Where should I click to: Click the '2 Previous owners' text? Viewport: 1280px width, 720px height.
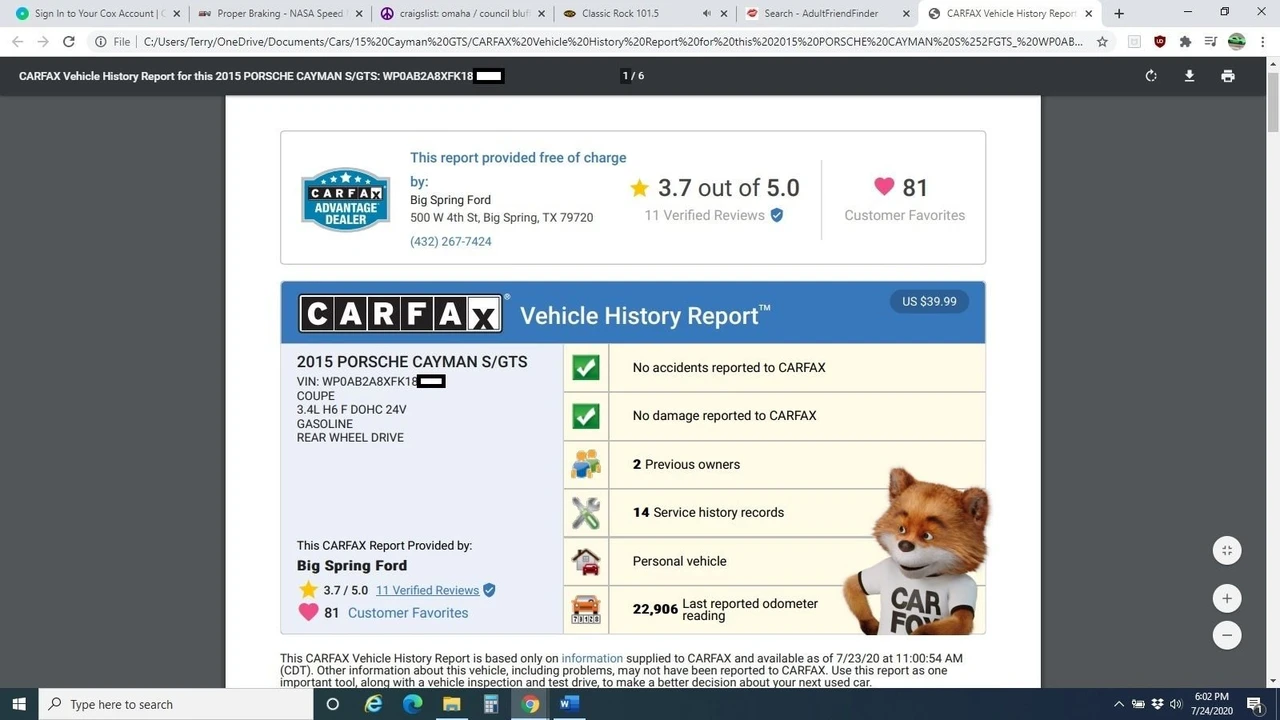[x=686, y=464]
